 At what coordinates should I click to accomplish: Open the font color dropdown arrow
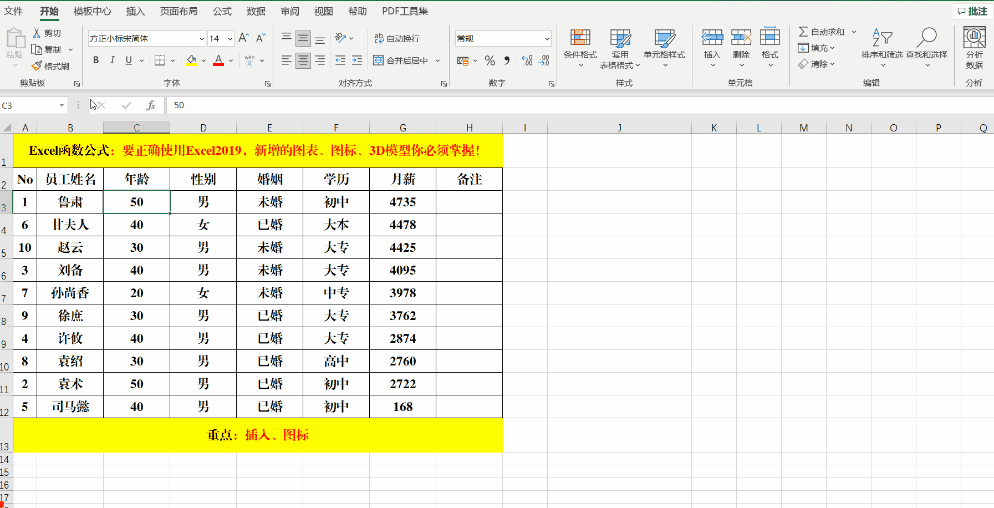231,60
